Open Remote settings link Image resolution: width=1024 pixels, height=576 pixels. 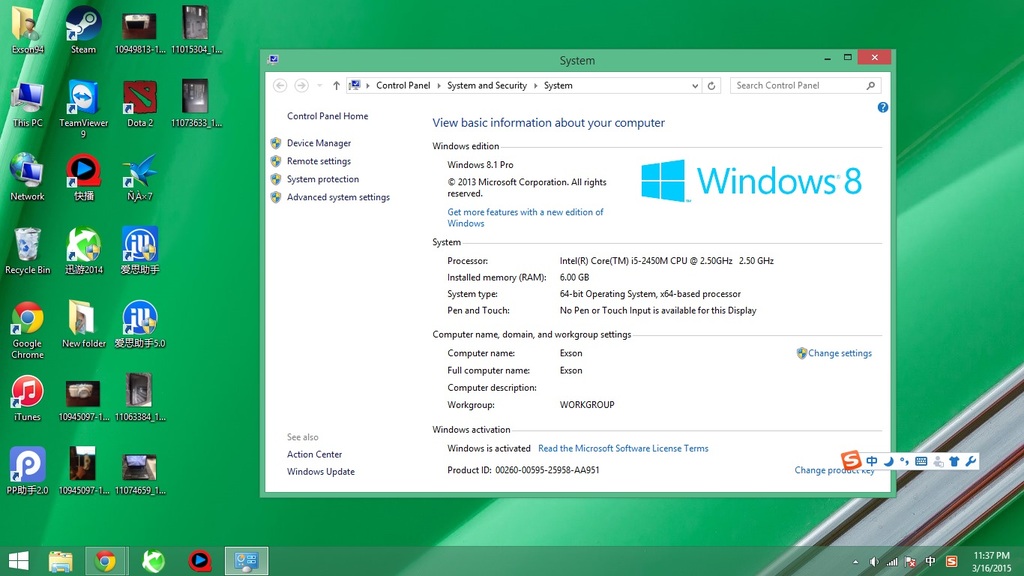click(319, 161)
